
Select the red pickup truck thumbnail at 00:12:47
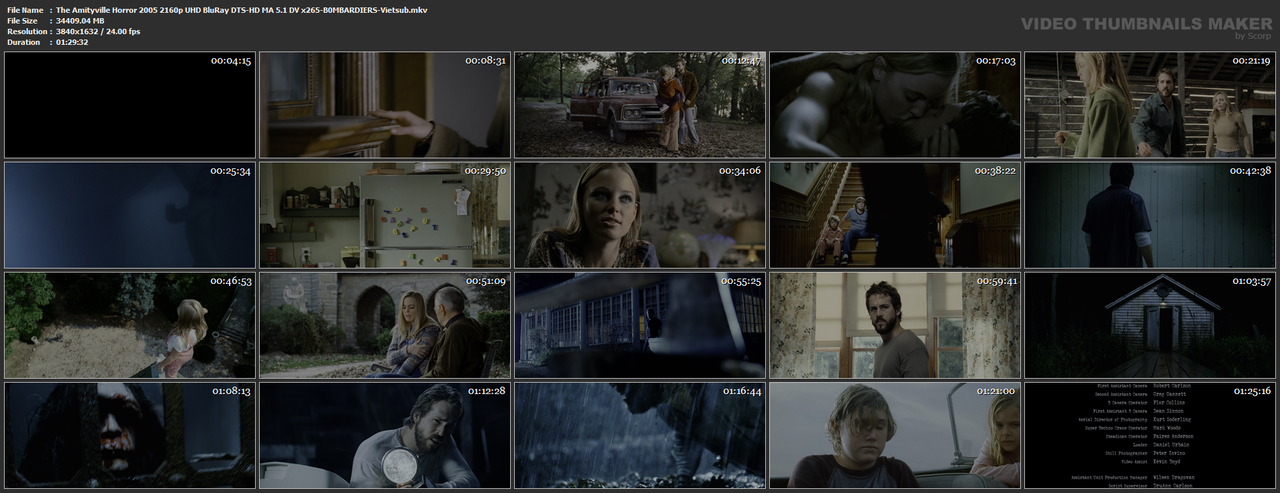tap(640, 105)
